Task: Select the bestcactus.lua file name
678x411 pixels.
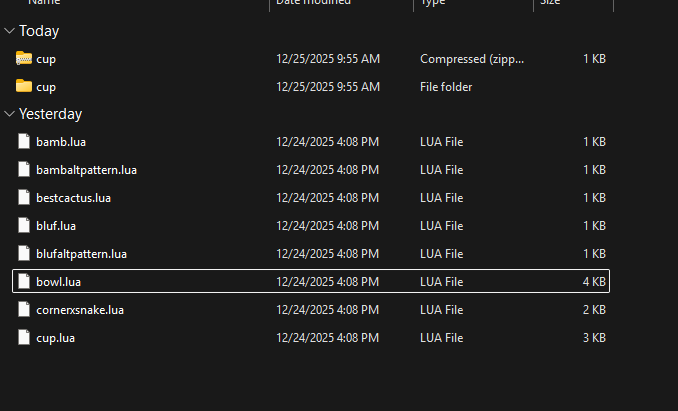Action: coord(73,198)
